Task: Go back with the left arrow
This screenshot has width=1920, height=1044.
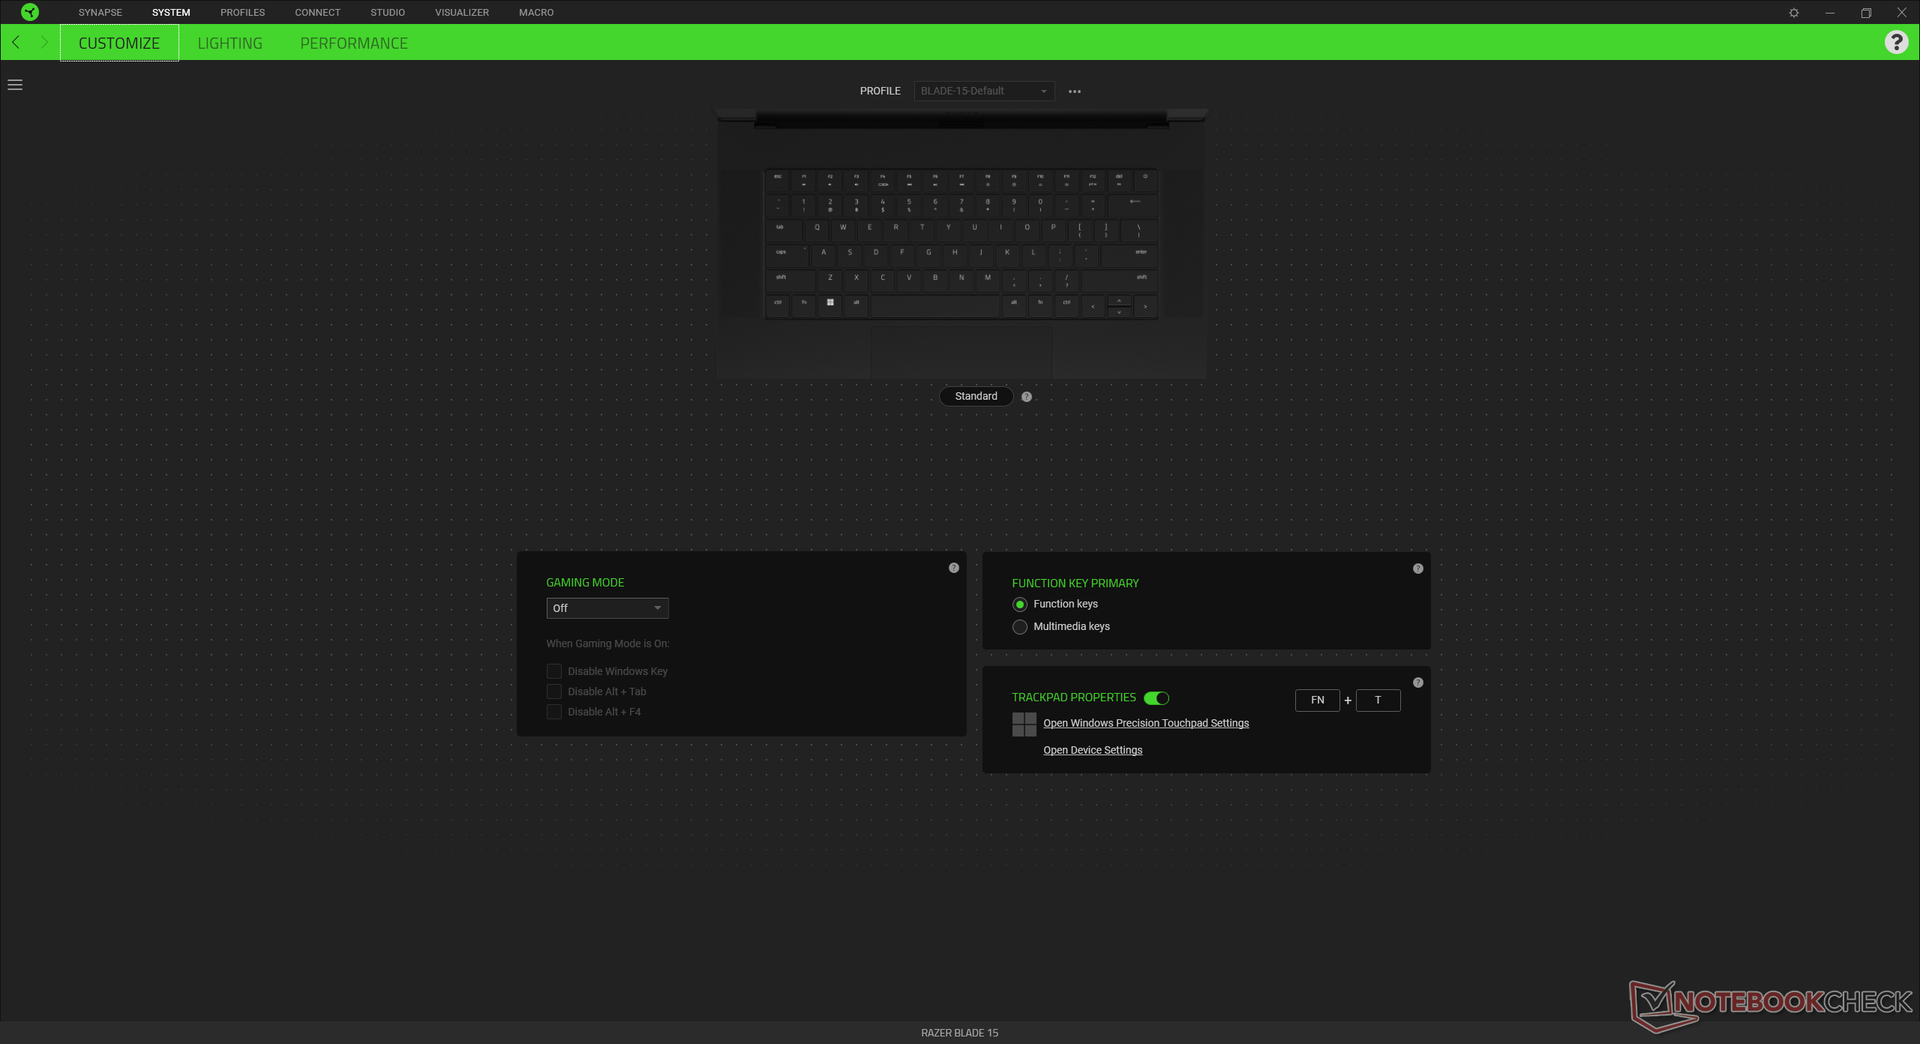Action: [16, 42]
